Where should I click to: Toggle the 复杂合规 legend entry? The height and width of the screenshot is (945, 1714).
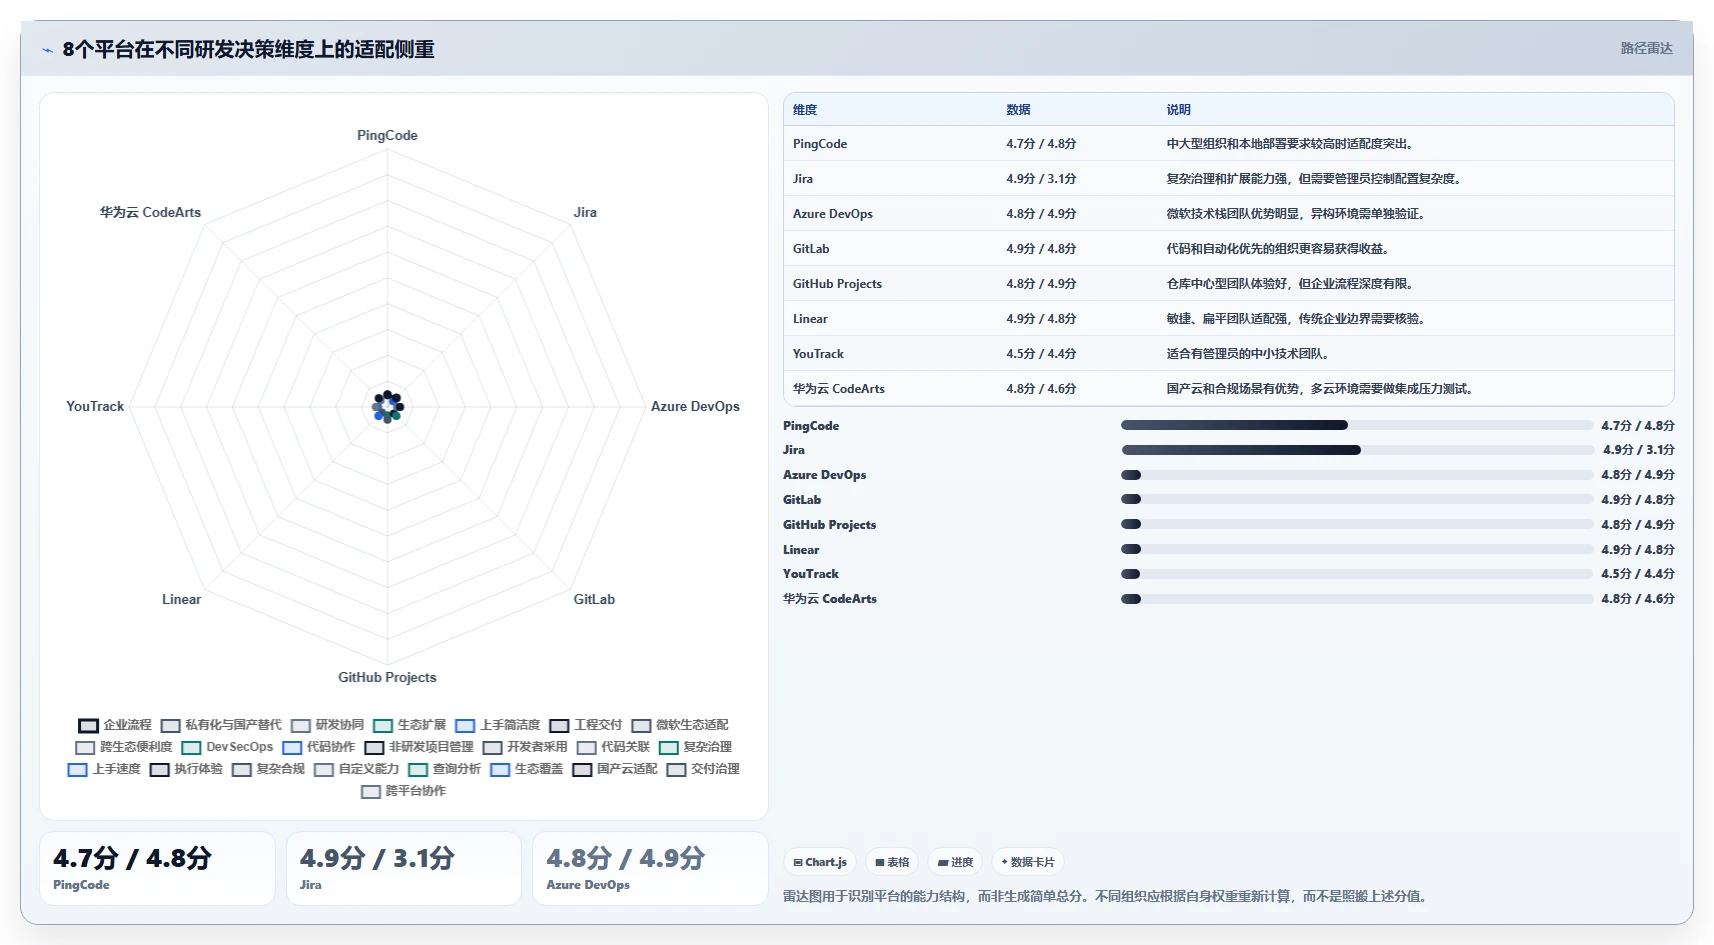tap(268, 769)
